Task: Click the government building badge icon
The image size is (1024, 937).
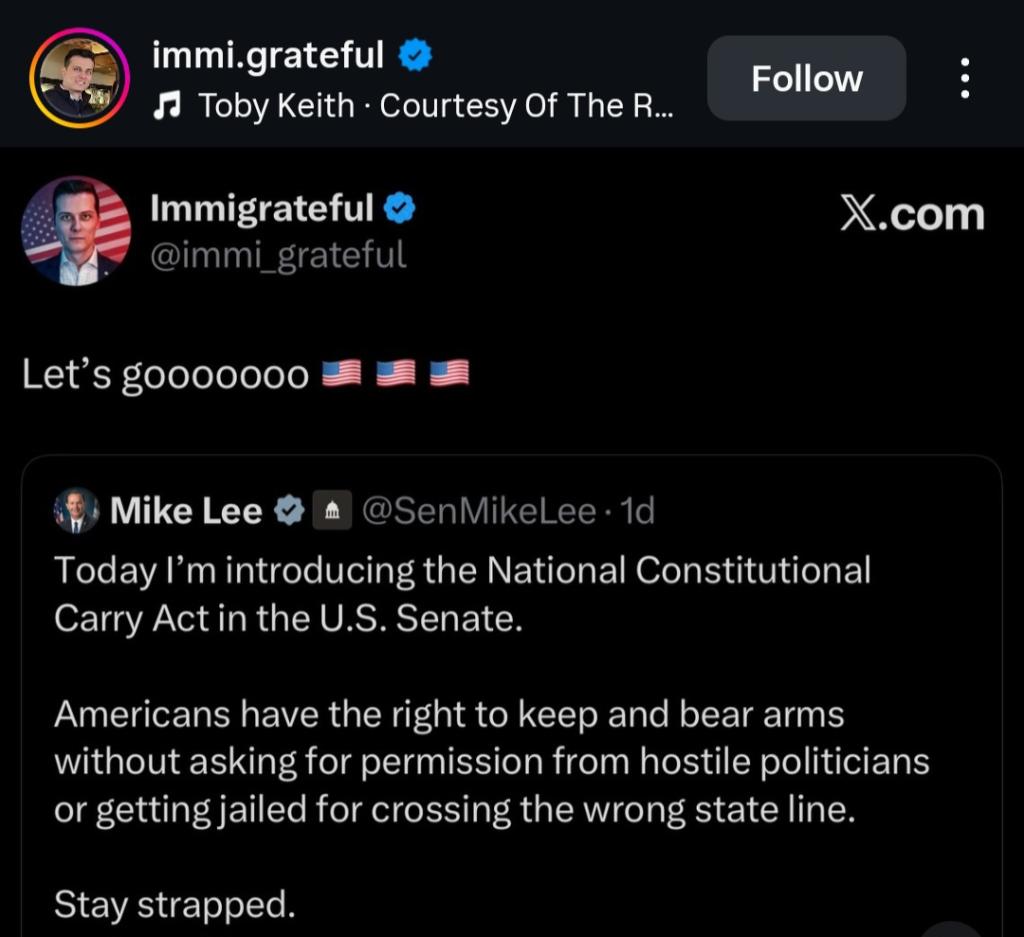Action: pyautogui.click(x=332, y=512)
